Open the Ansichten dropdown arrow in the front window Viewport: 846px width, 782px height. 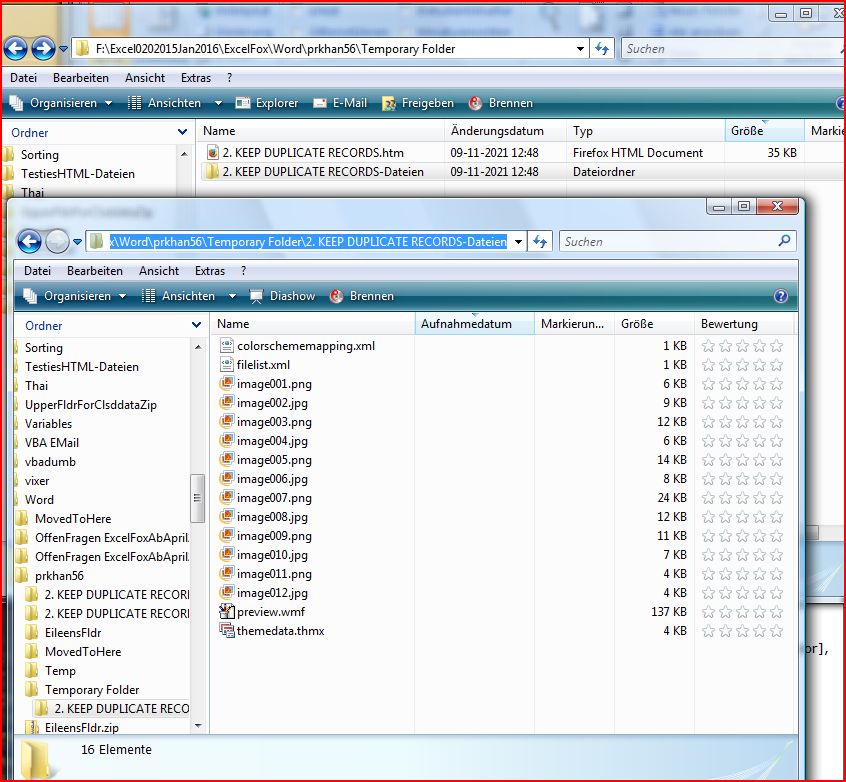(232, 296)
